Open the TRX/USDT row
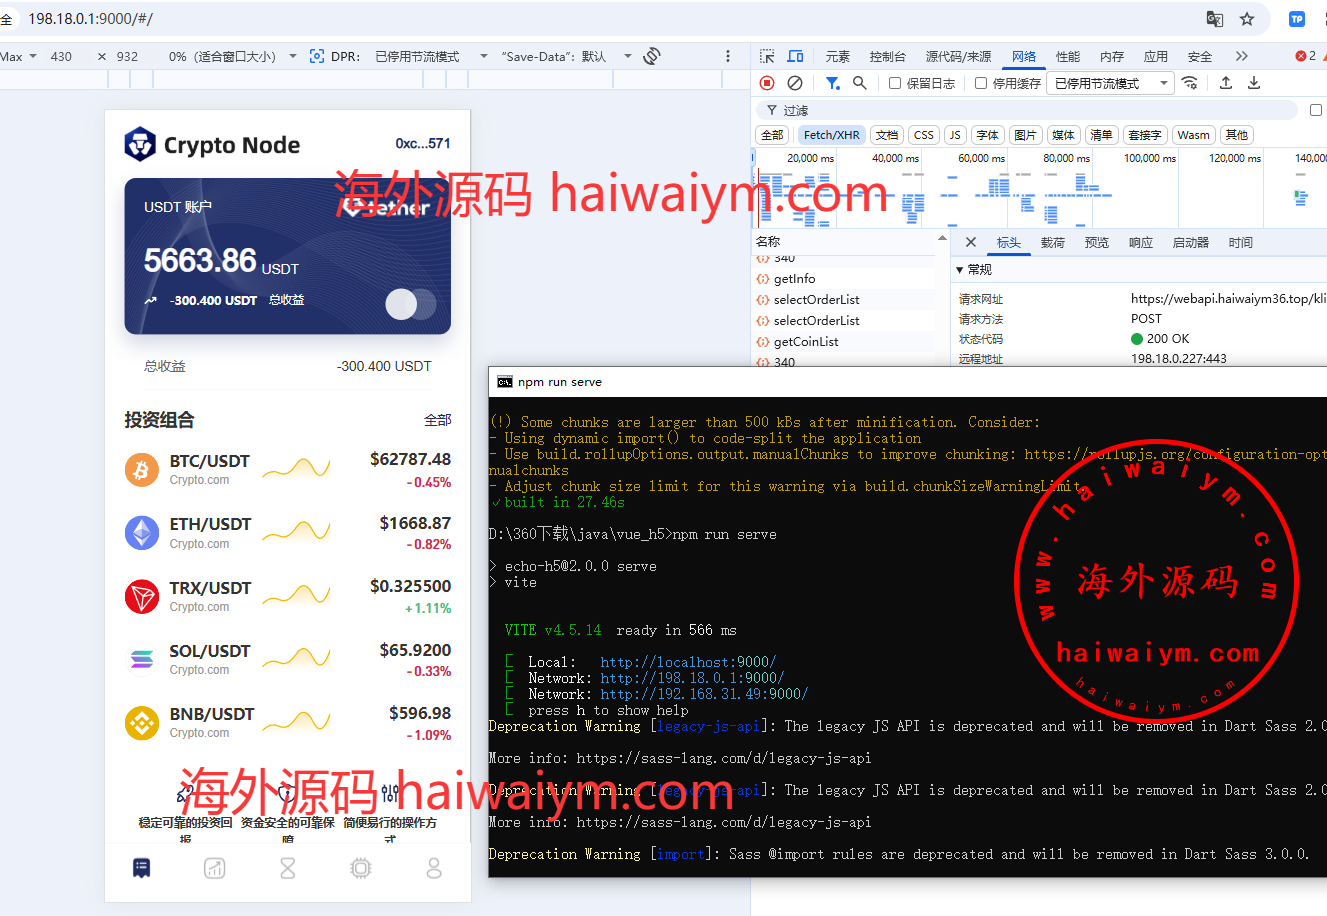The height and width of the screenshot is (916, 1327). (288, 597)
